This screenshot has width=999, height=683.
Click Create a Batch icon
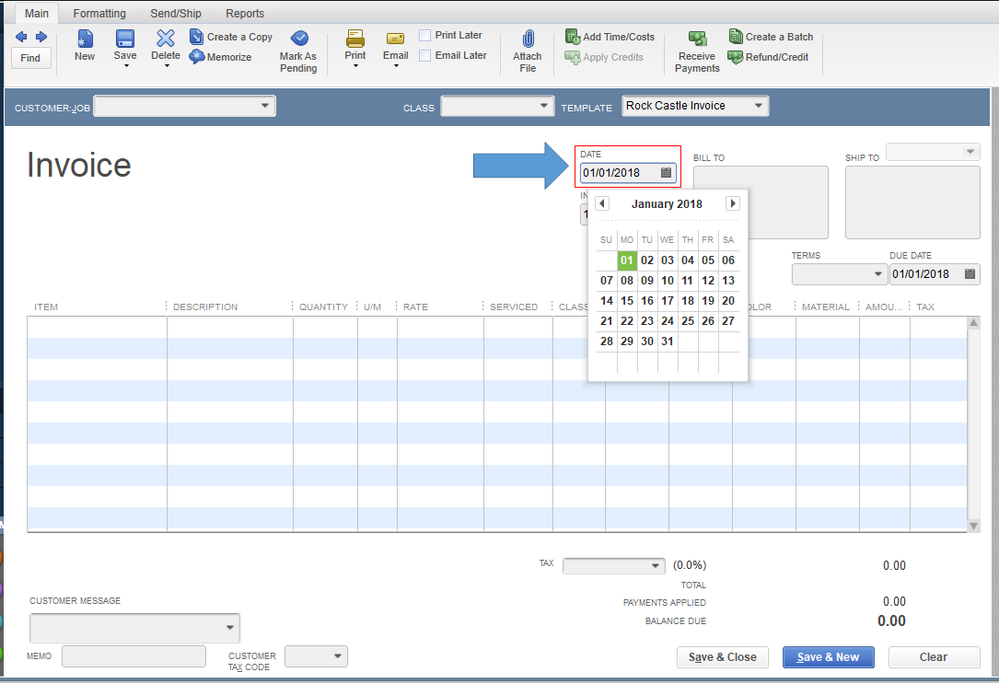point(736,36)
